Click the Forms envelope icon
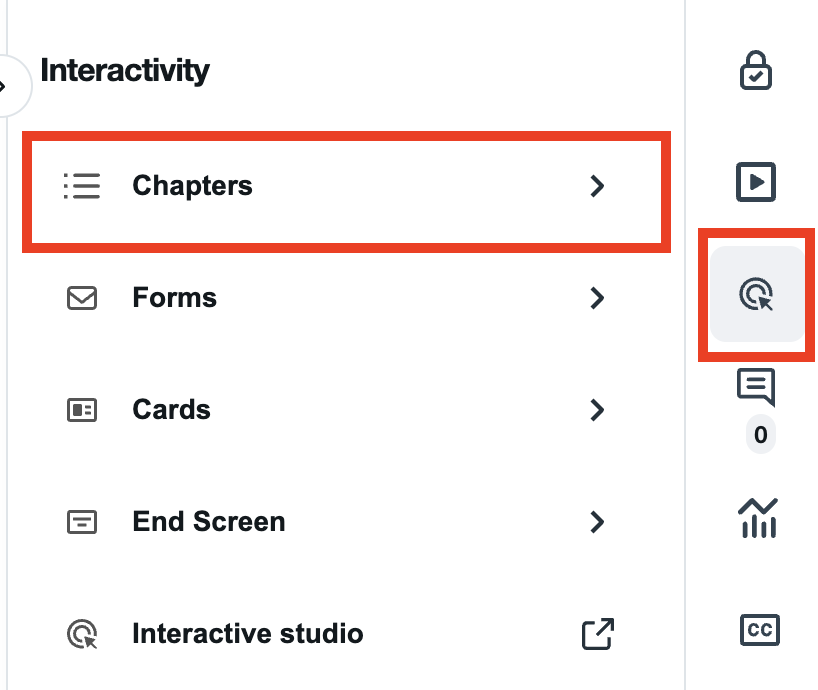 [x=82, y=298]
